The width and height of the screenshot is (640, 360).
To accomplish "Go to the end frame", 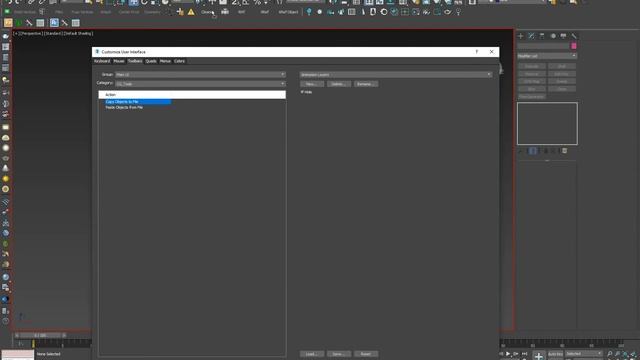I will pos(524,354).
